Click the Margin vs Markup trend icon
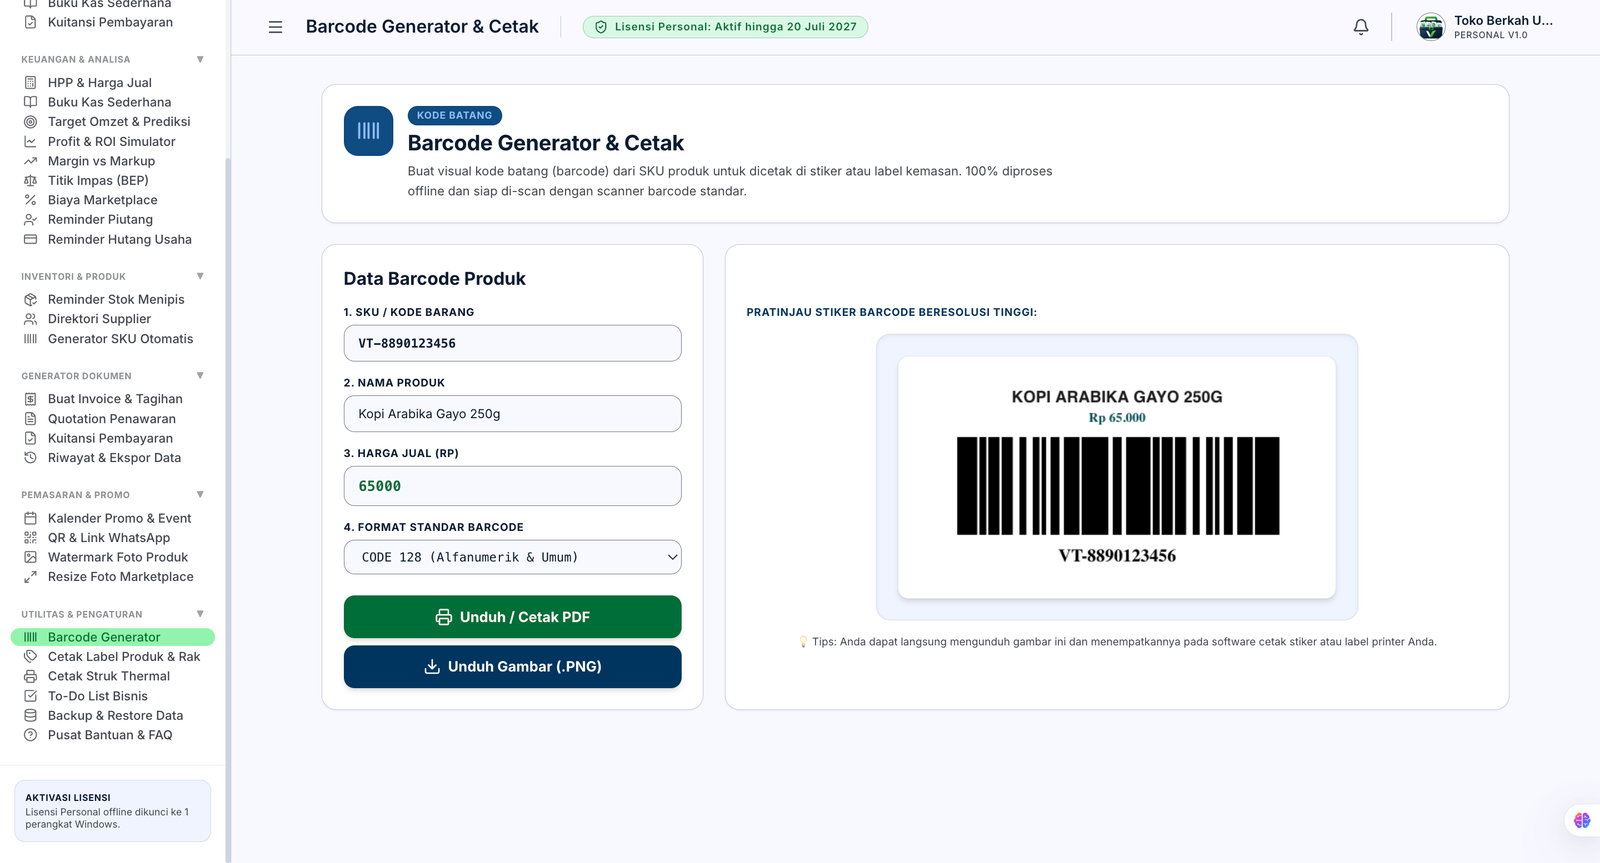The image size is (1600, 863). 30,161
